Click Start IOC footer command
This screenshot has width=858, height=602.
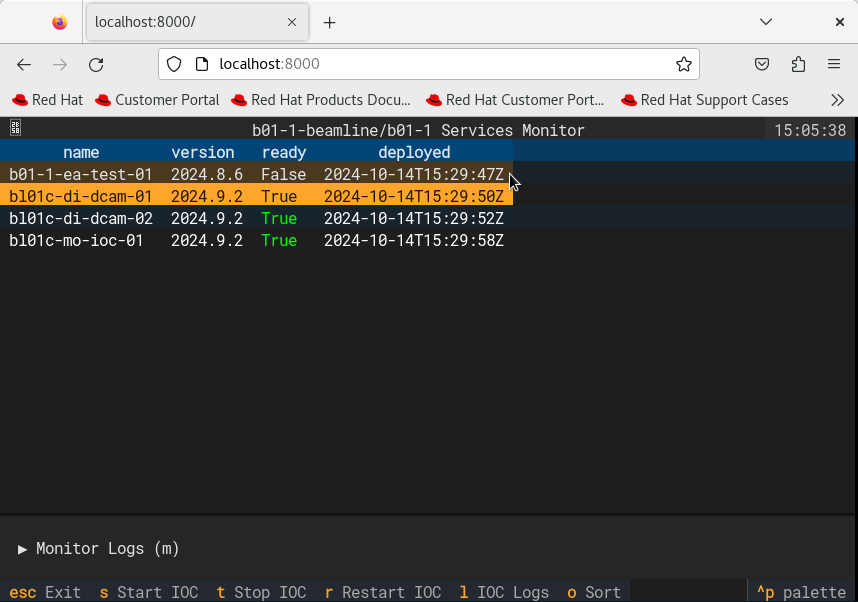[149, 592]
